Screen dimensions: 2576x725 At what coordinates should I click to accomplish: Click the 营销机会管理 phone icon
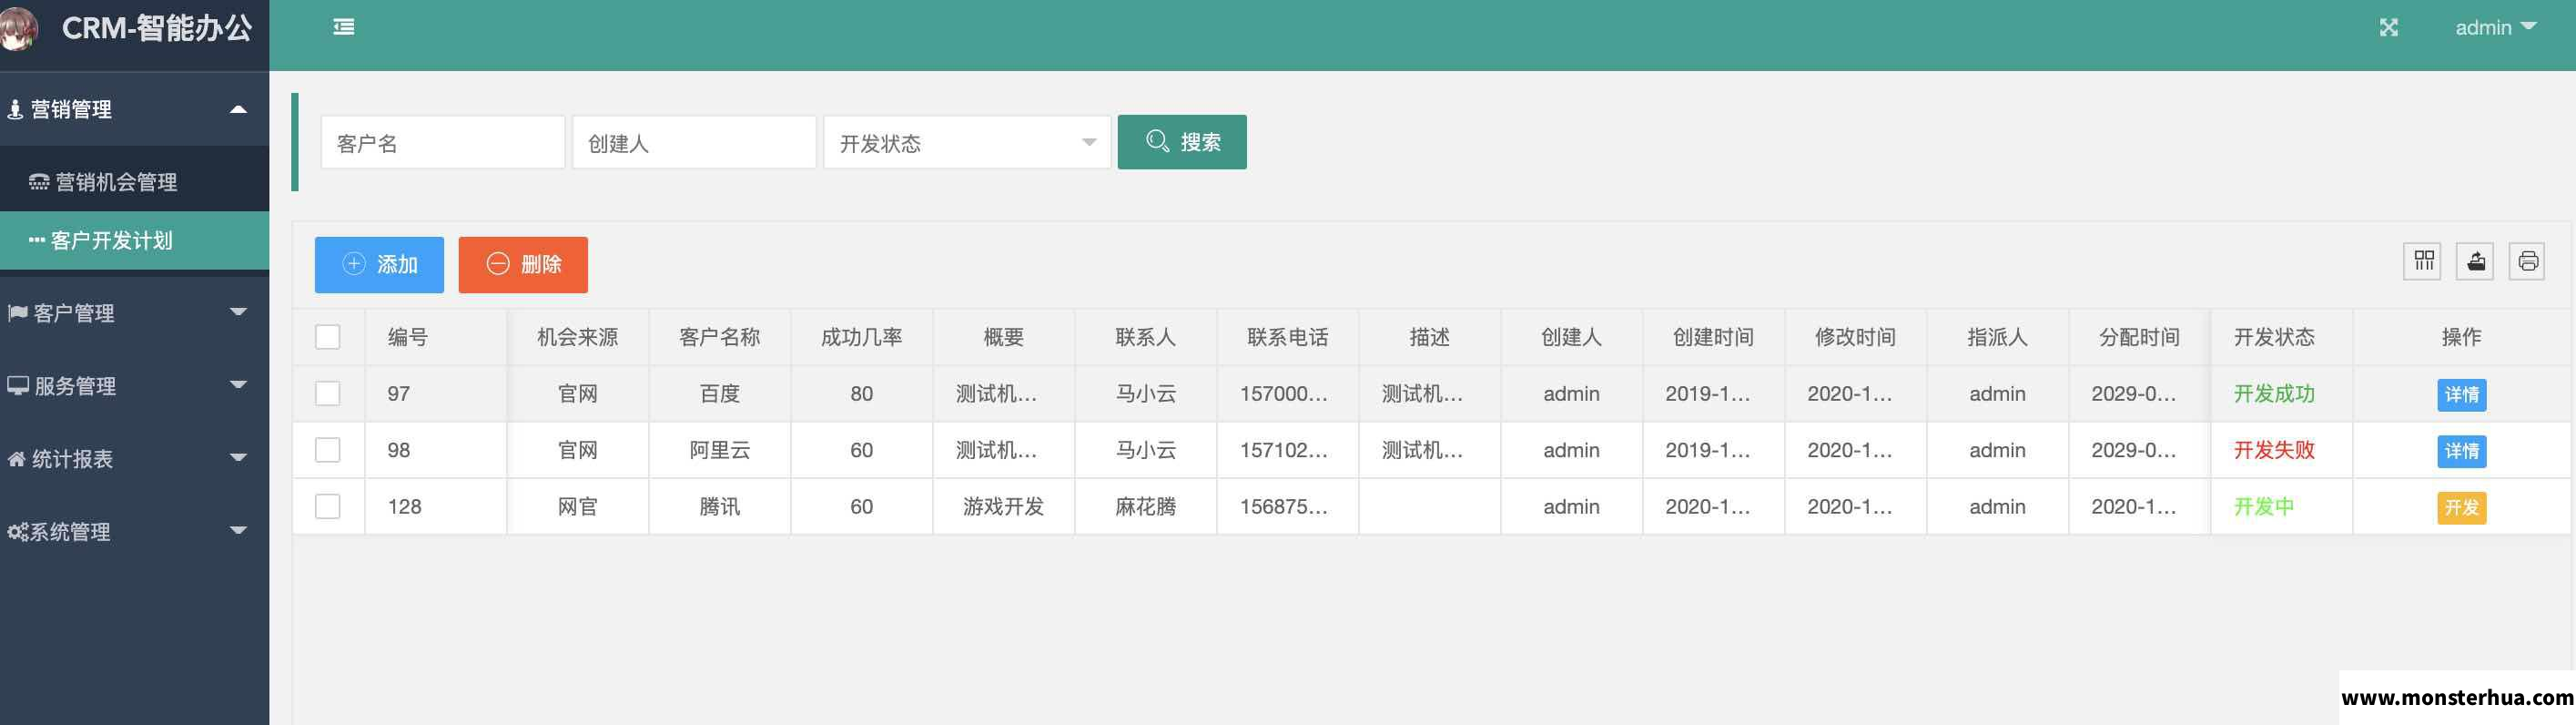tap(39, 182)
